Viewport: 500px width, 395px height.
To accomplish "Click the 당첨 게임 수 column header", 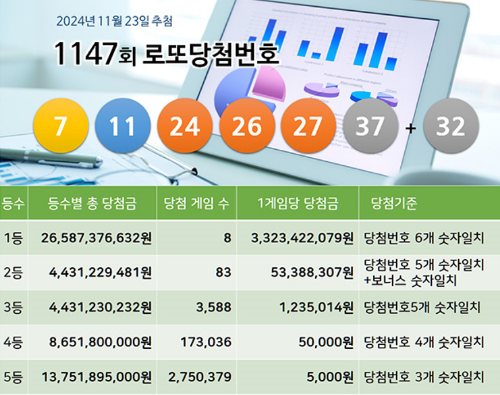I will pyautogui.click(x=196, y=203).
